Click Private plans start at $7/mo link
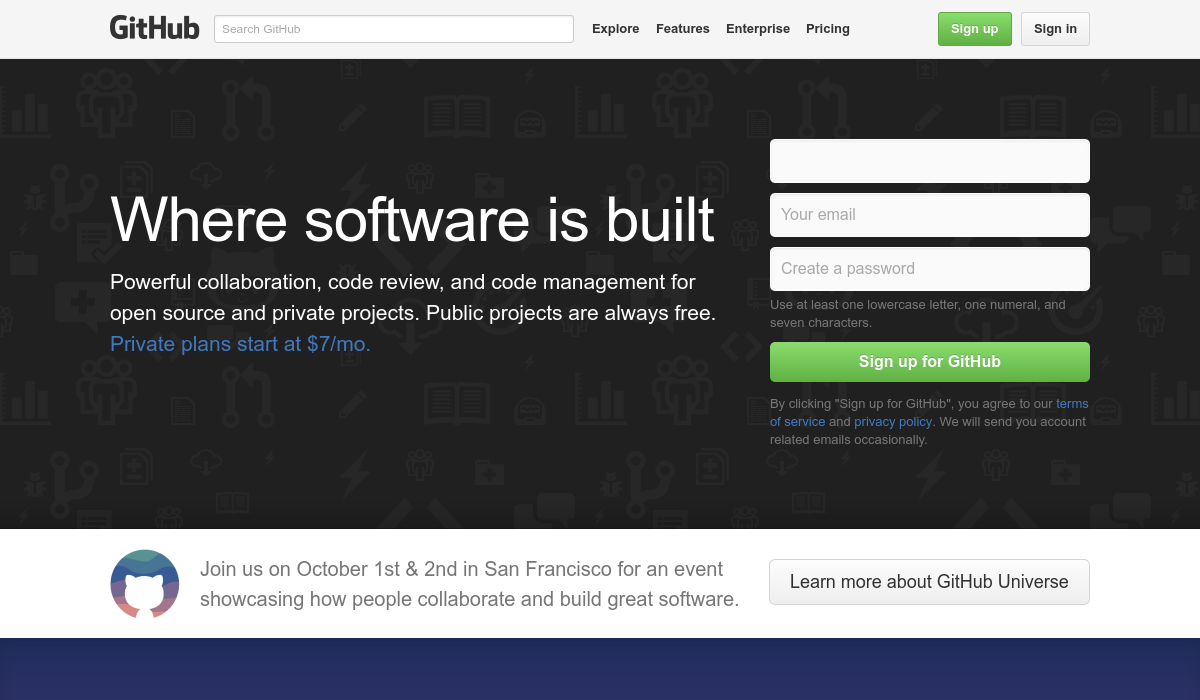1200x700 pixels. (x=240, y=344)
